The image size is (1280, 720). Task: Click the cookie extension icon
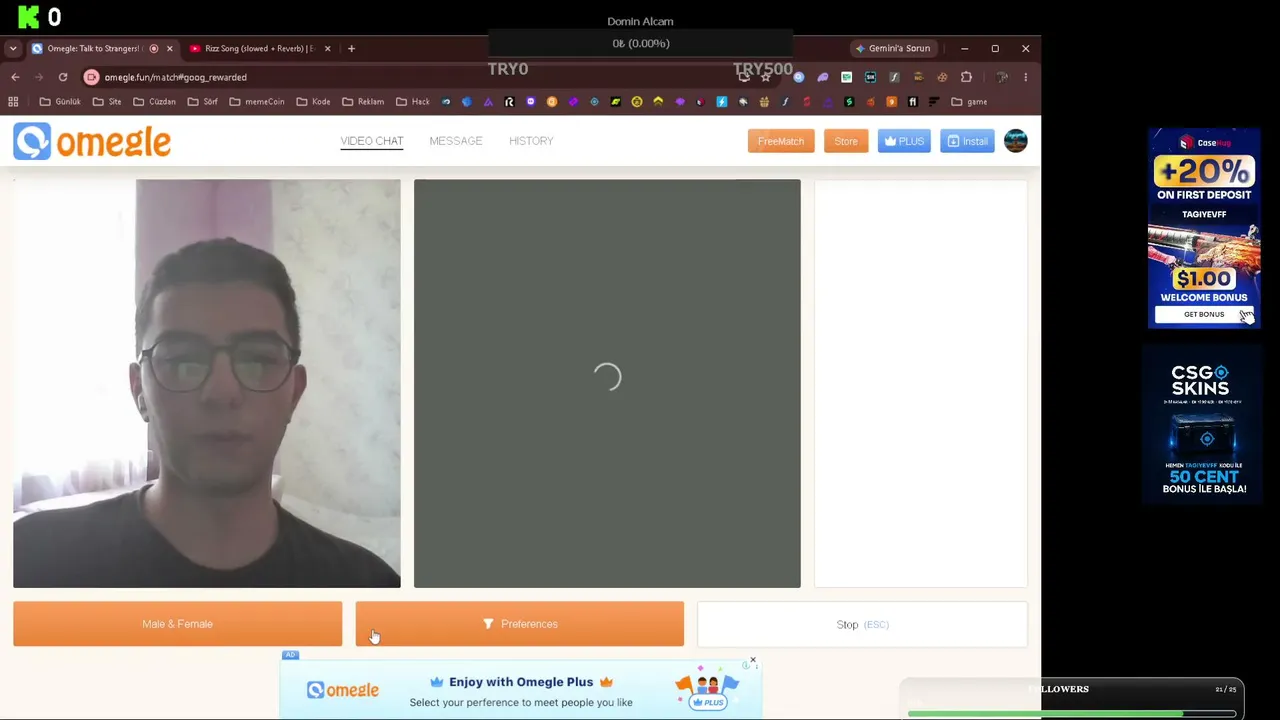(x=942, y=77)
